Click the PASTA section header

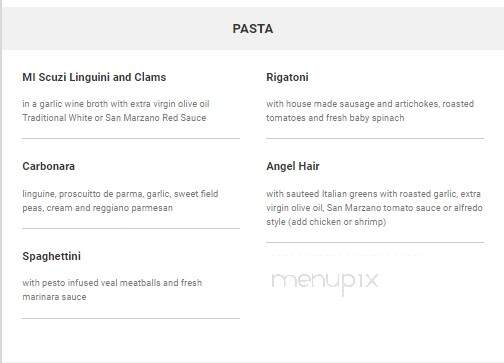(x=253, y=29)
